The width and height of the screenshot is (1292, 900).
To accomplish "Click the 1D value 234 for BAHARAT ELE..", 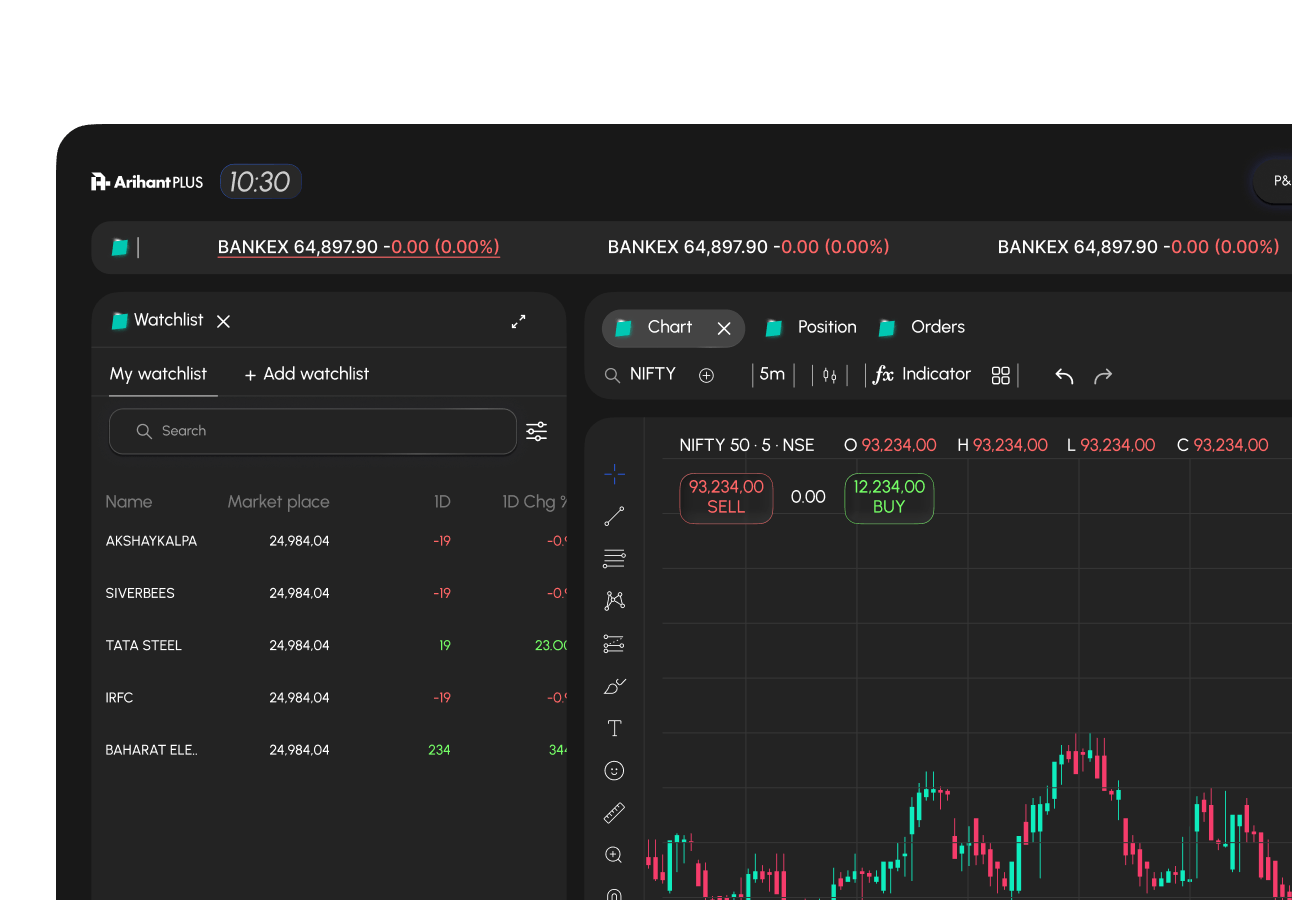I will [x=439, y=750].
